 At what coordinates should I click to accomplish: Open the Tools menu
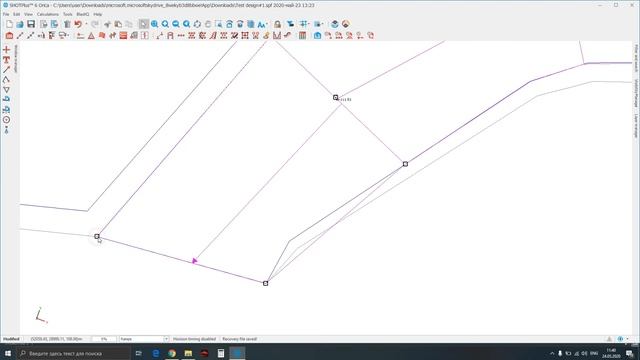(x=67, y=14)
